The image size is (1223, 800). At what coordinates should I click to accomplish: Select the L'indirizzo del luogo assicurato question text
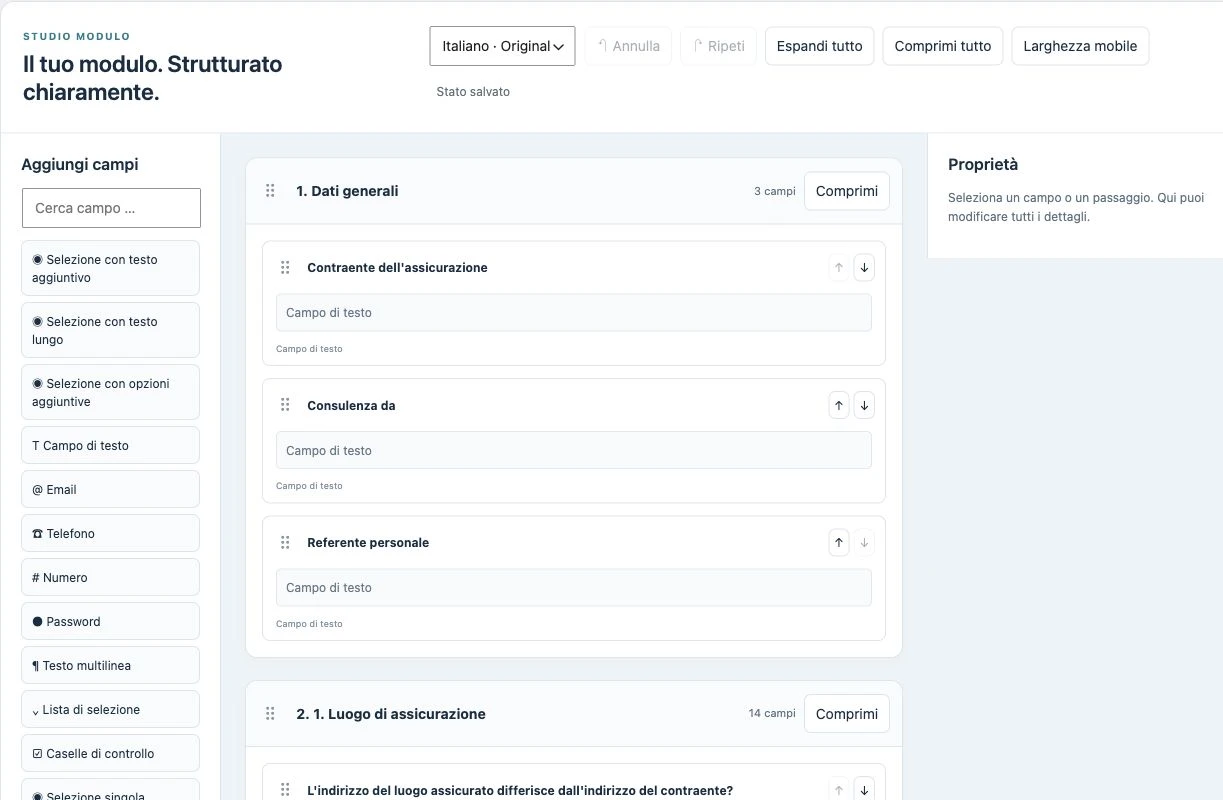(x=520, y=791)
